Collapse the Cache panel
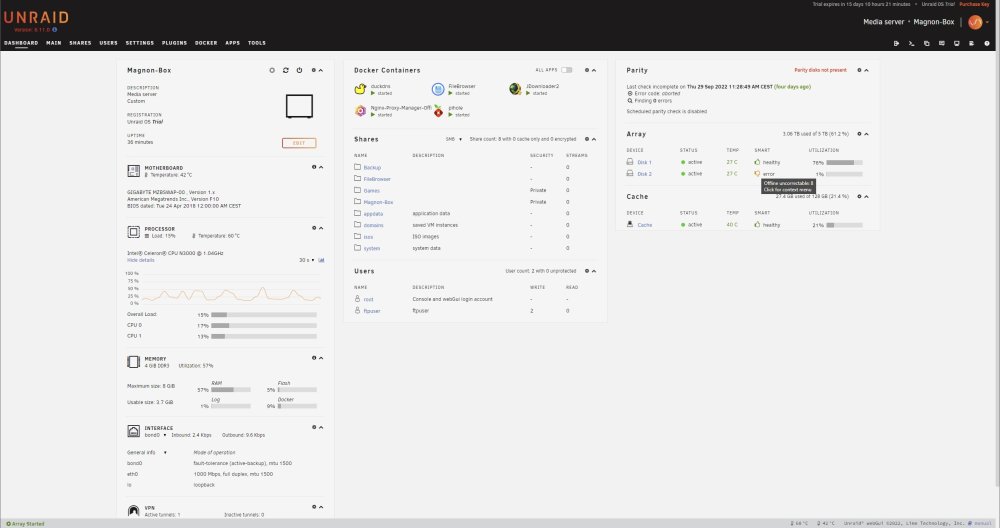The width and height of the screenshot is (1000, 528). click(x=866, y=196)
